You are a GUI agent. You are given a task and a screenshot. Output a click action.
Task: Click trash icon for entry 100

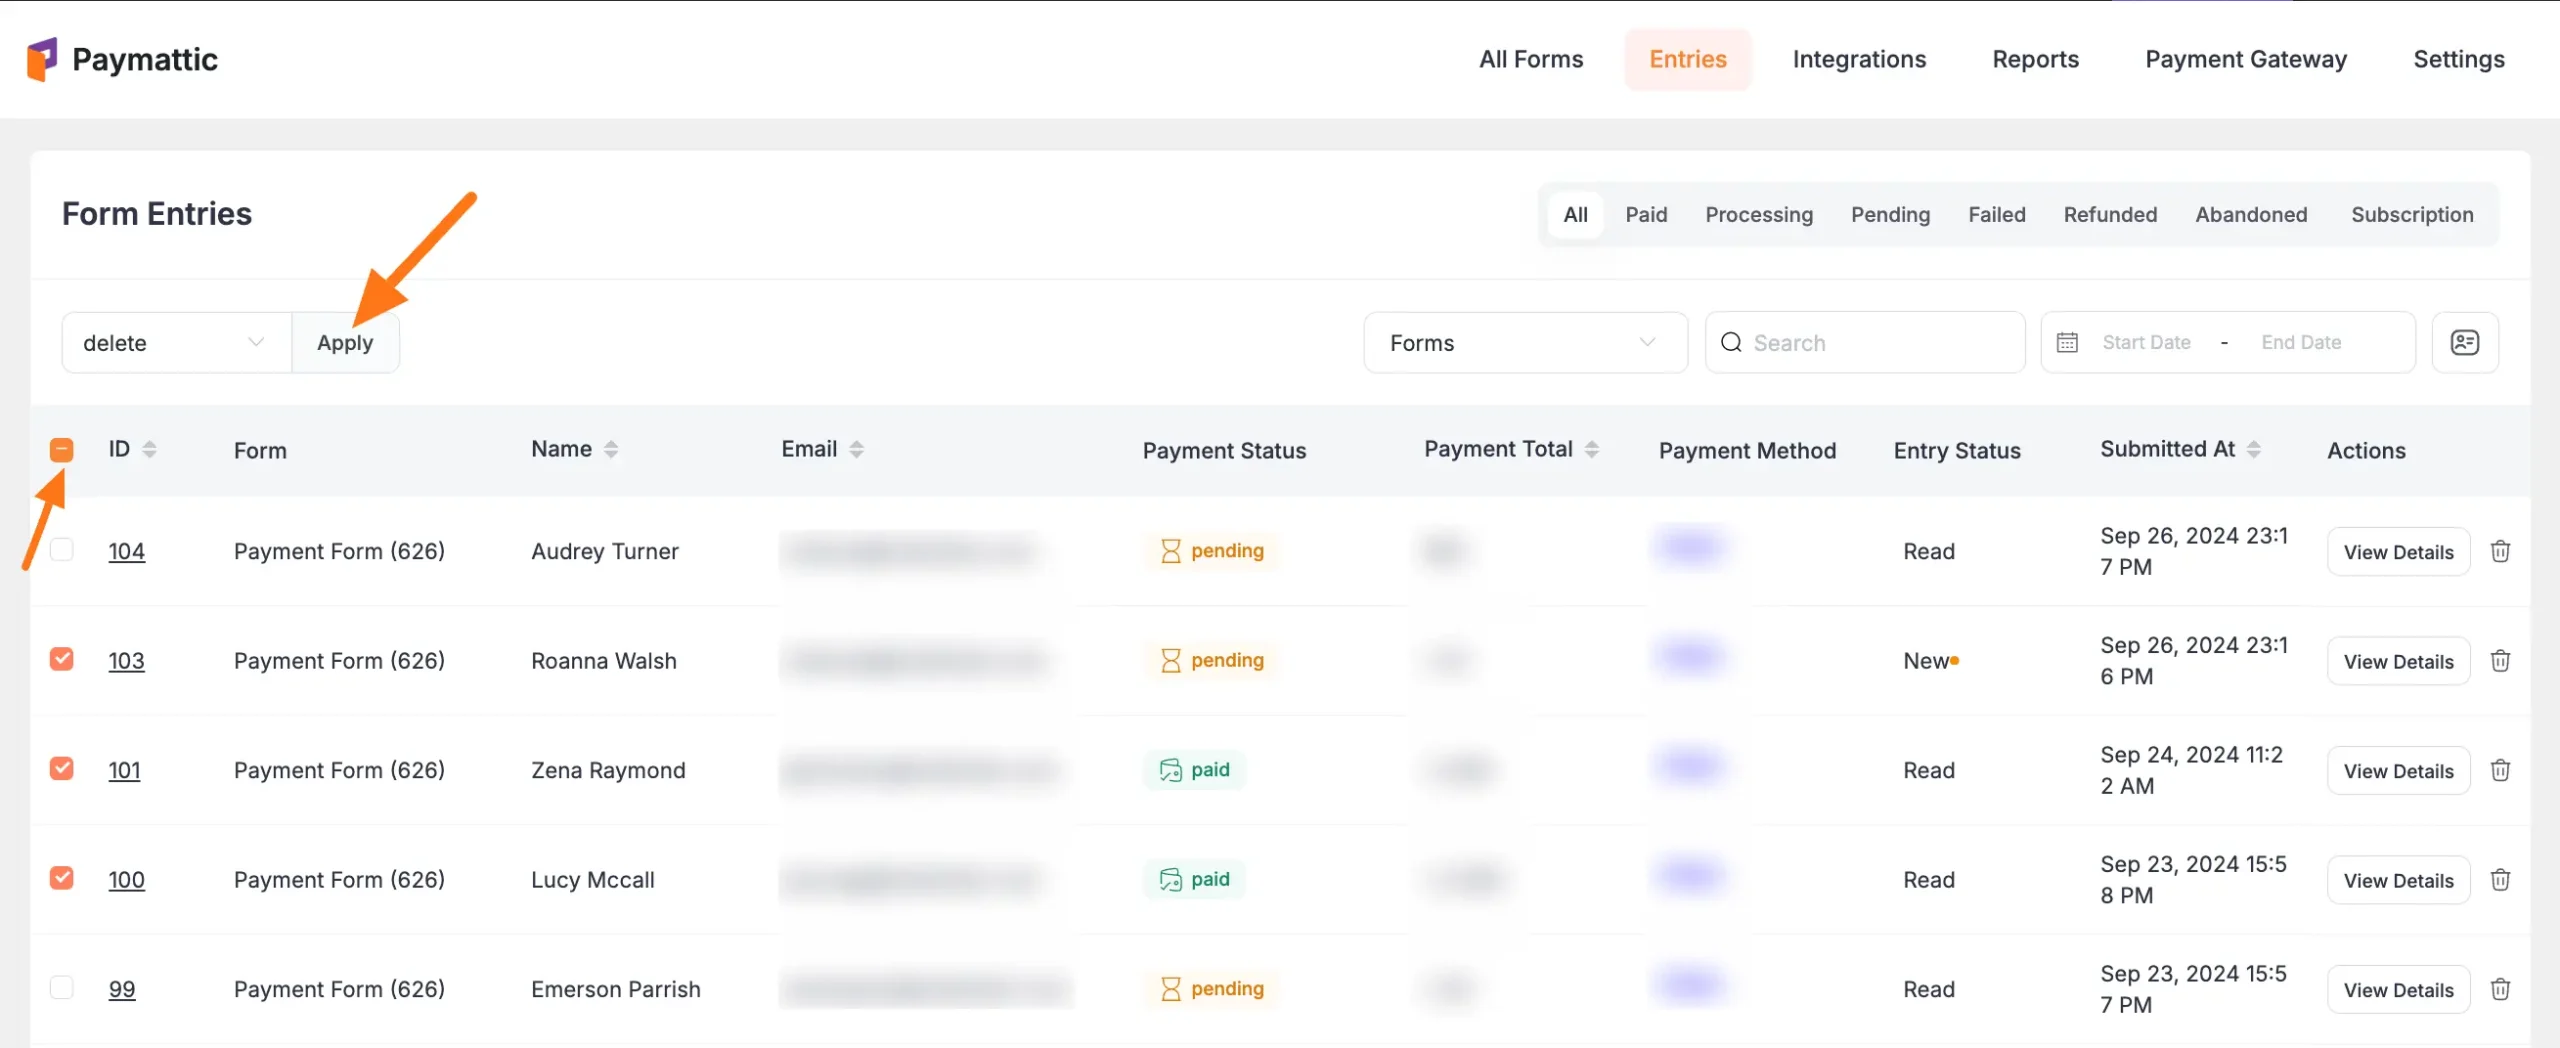click(x=2500, y=880)
